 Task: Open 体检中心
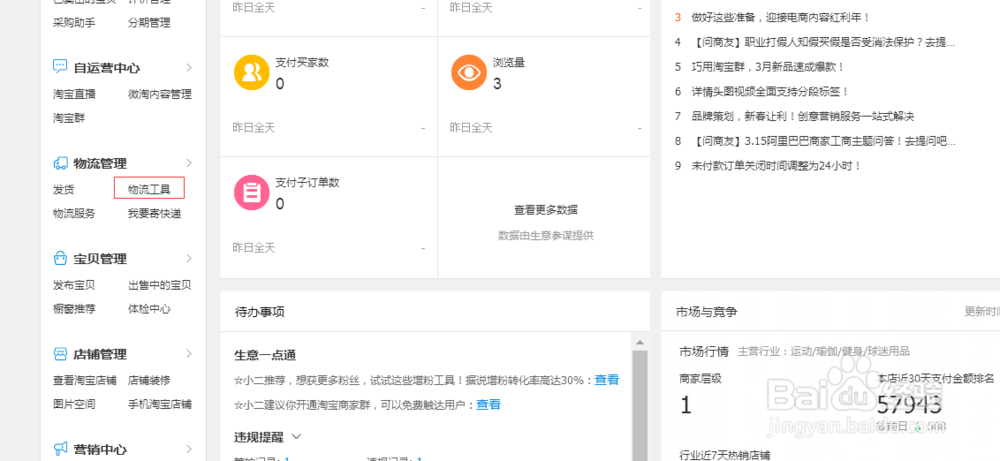(149, 309)
